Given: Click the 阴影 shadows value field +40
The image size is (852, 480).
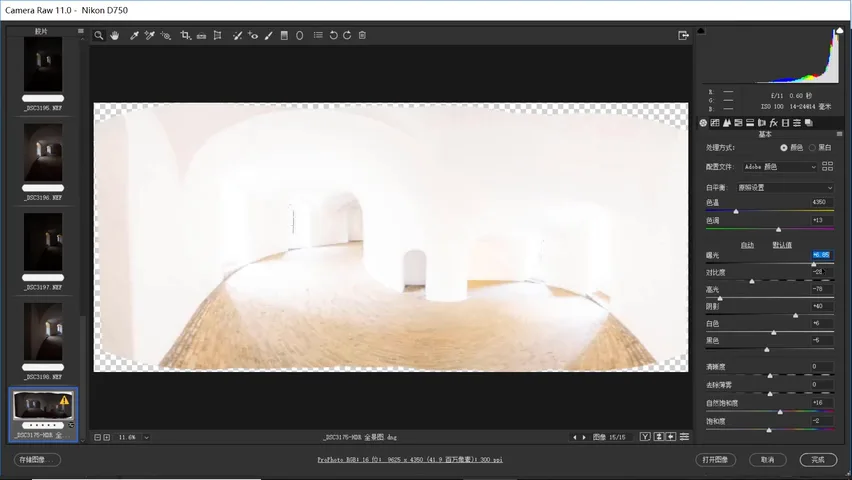Looking at the screenshot, I should pos(822,306).
